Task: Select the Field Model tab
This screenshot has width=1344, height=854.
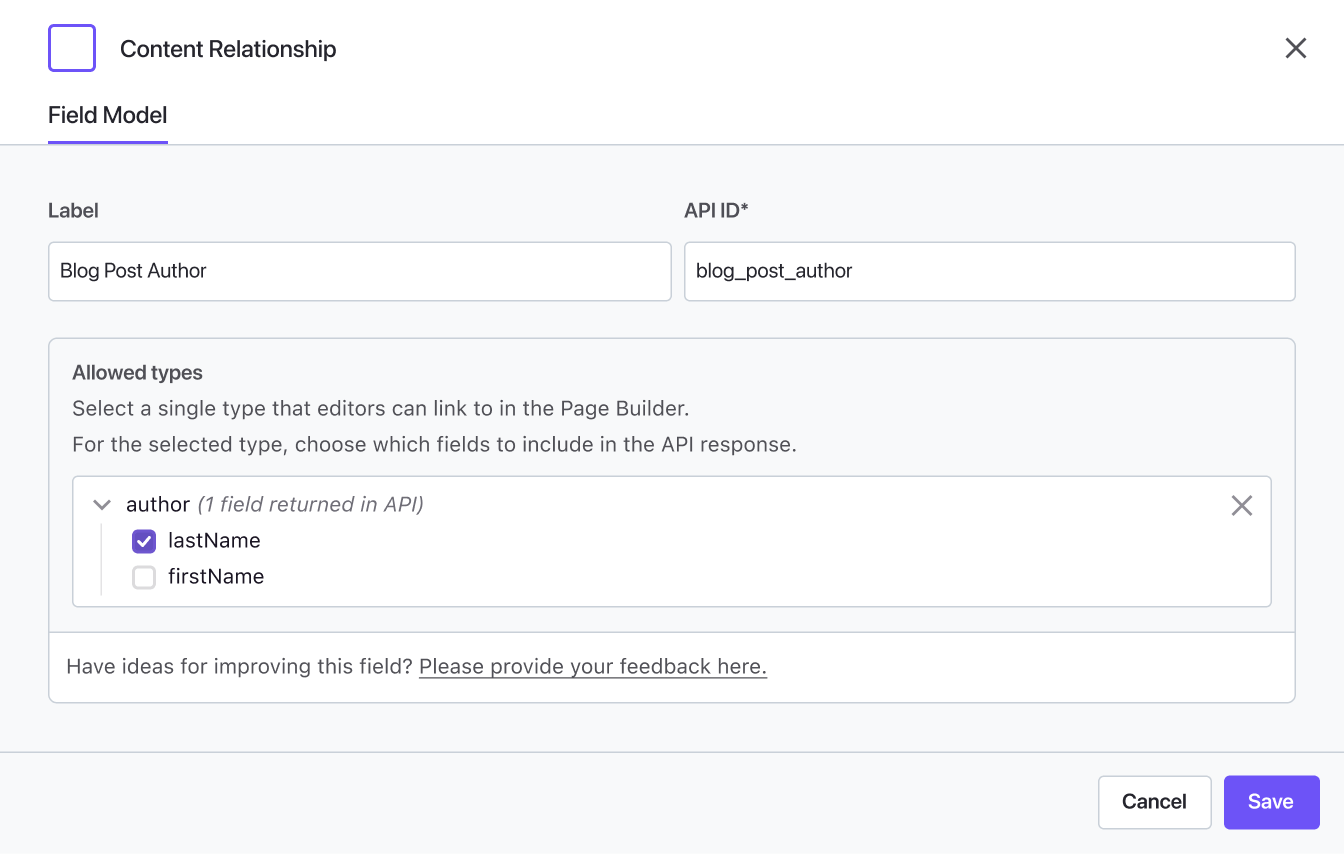Action: tap(108, 115)
